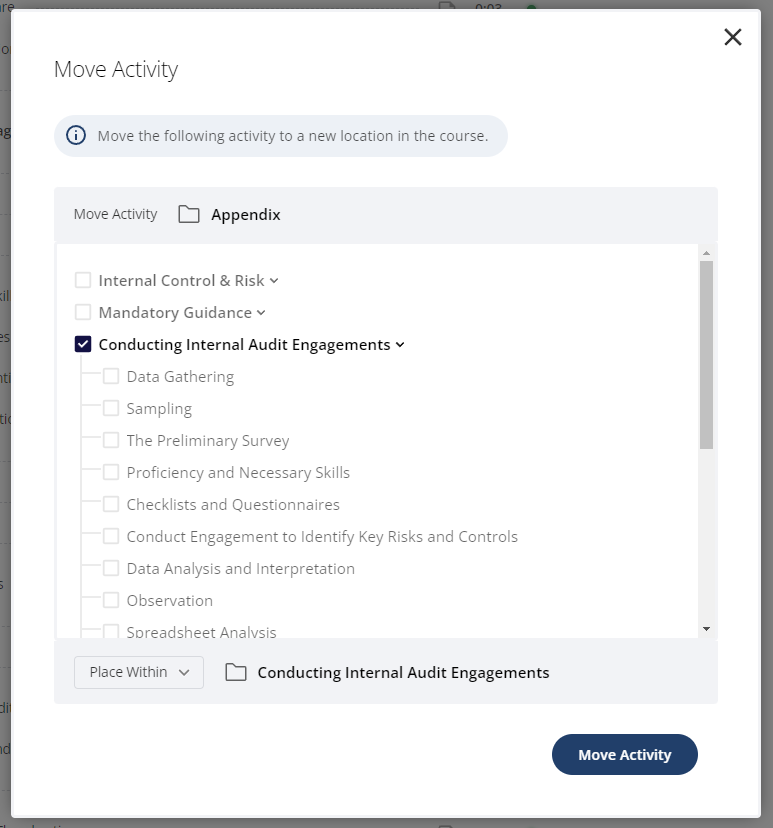Click Conduct Engagement to Identify Key Risks label

coord(322,537)
